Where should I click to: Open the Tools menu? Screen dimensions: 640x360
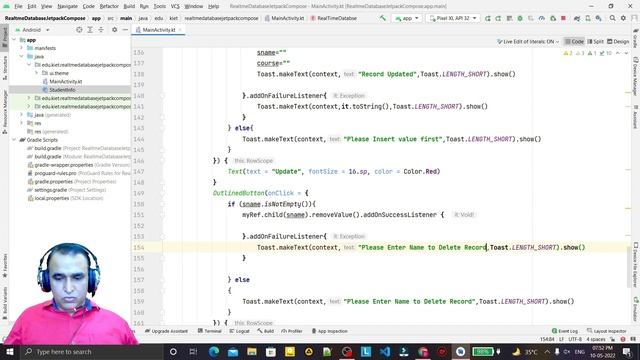[x=160, y=6]
